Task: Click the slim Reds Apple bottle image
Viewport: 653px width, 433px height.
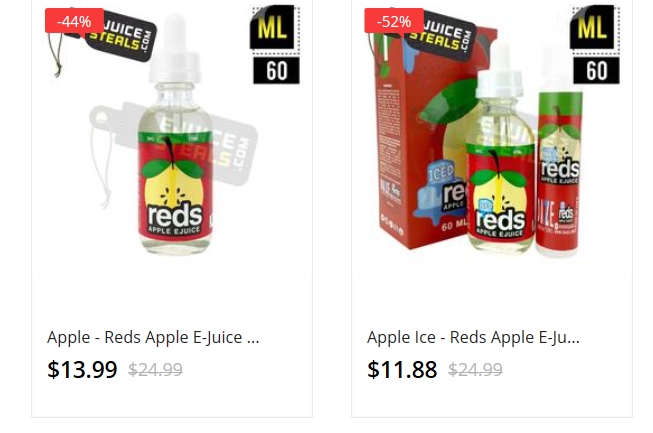Action: (x=558, y=171)
